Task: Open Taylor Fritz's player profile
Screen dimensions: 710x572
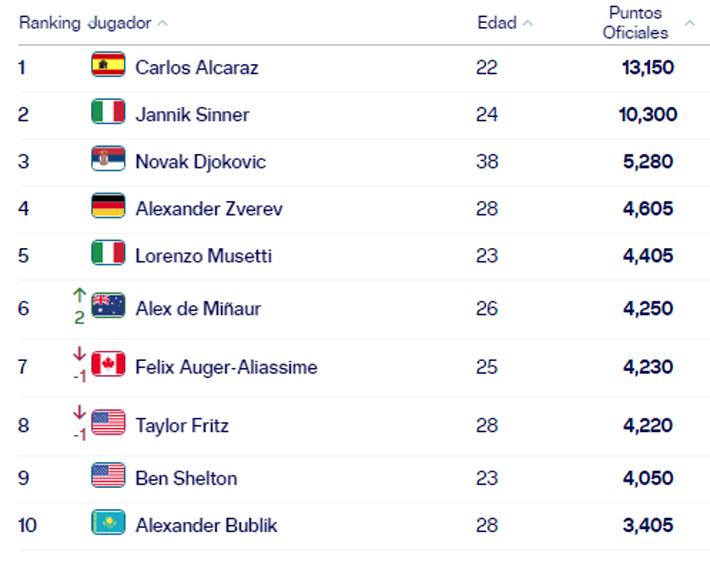Action: coord(182,425)
